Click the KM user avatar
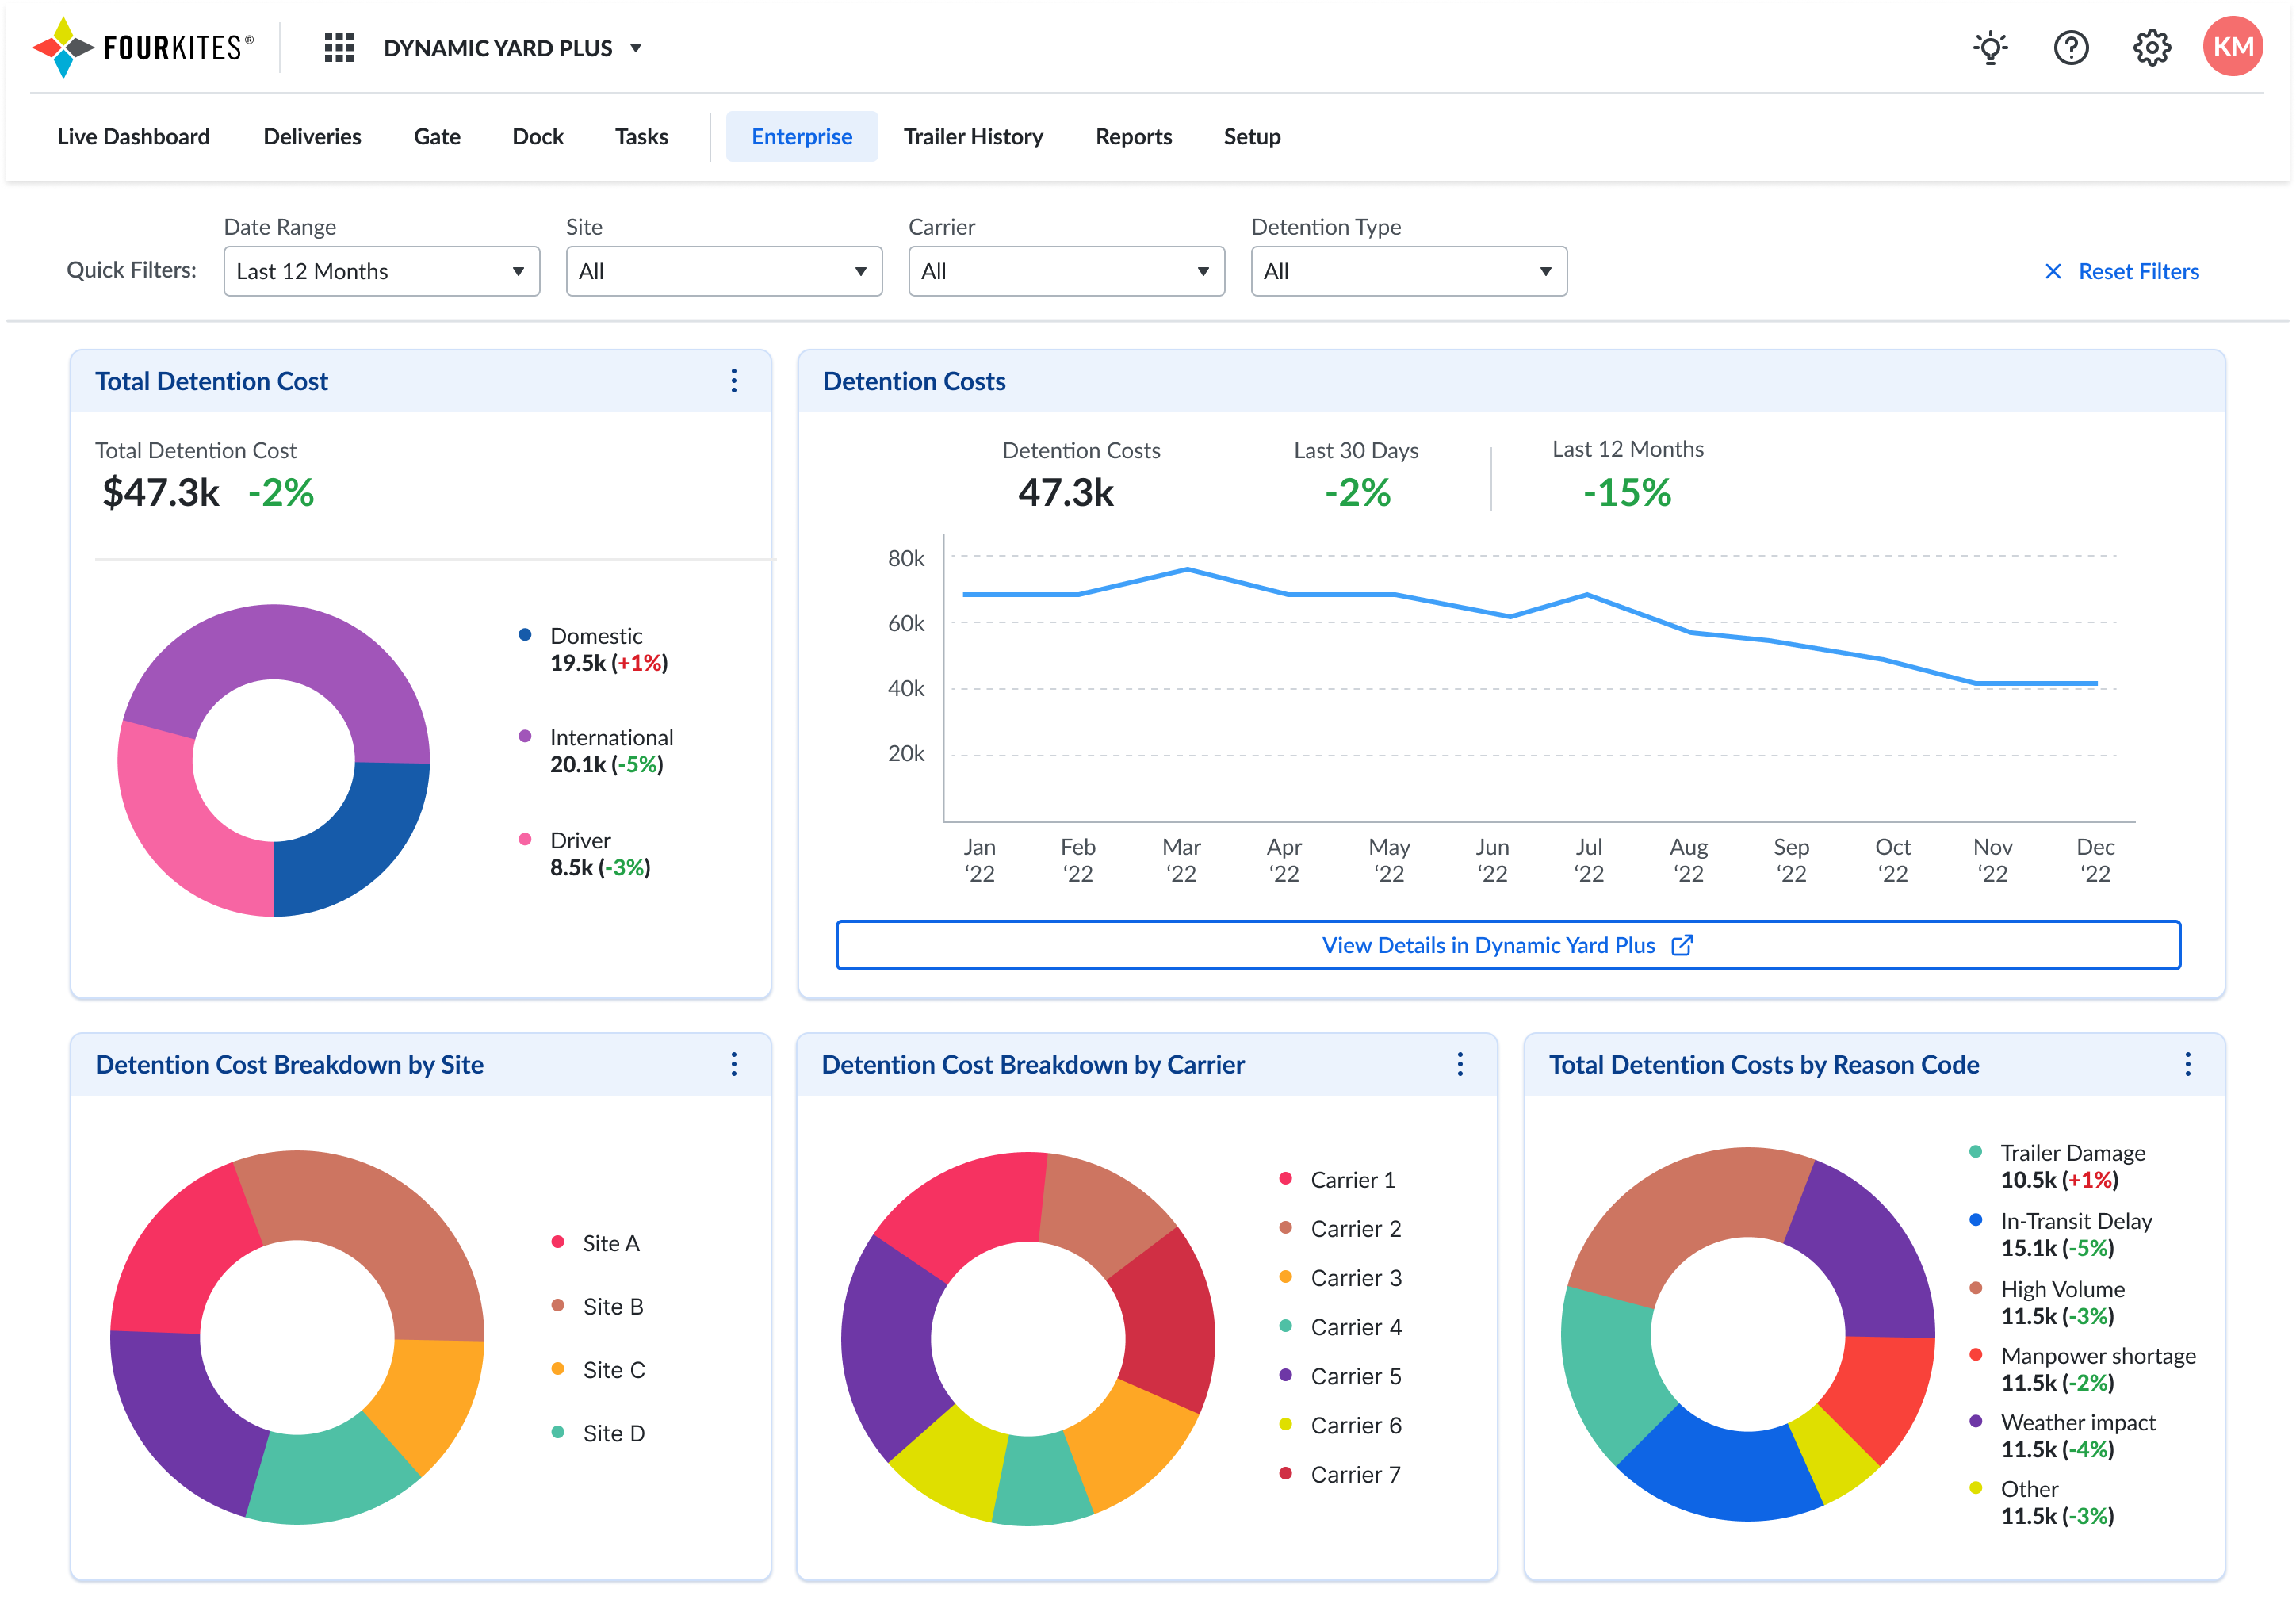Image resolution: width=2296 pixels, height=1600 pixels. (2232, 47)
